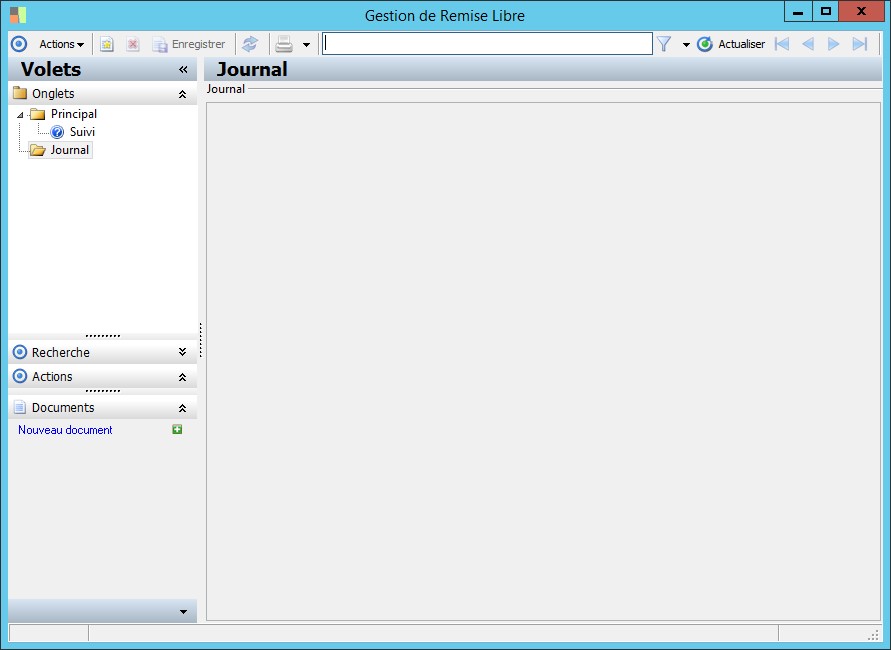
Task: Click the new record star icon
Action: [106, 44]
